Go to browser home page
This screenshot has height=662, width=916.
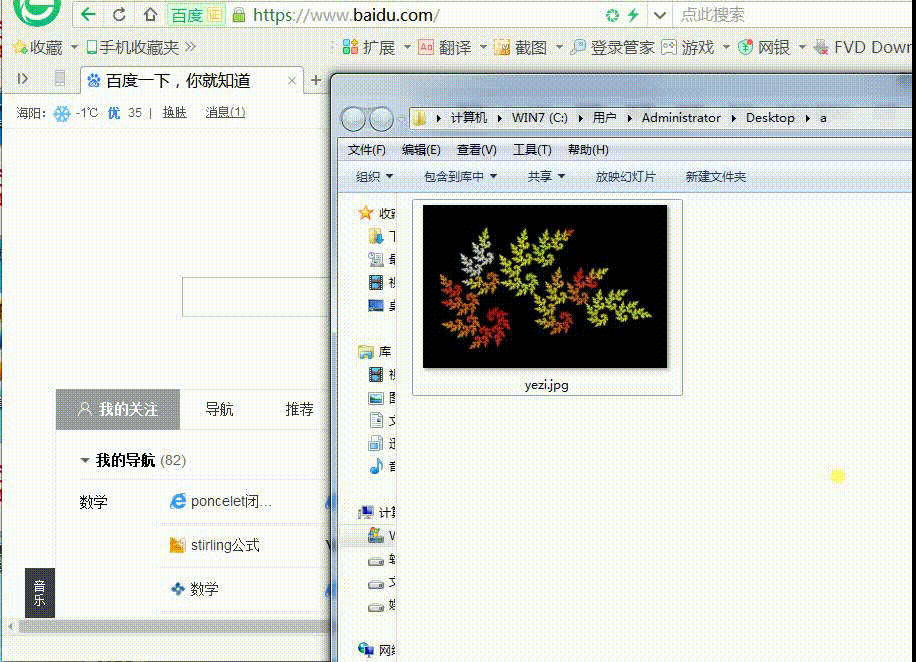click(151, 15)
